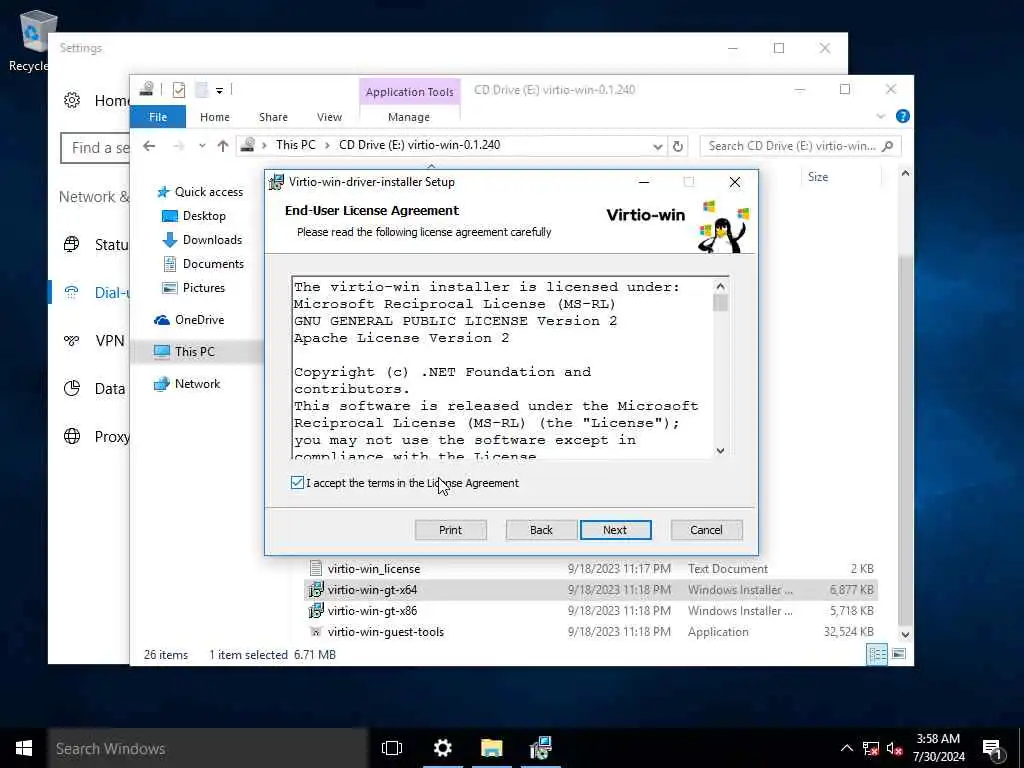Print the license agreement
Viewport: 1024px width, 768px height.
tap(451, 530)
